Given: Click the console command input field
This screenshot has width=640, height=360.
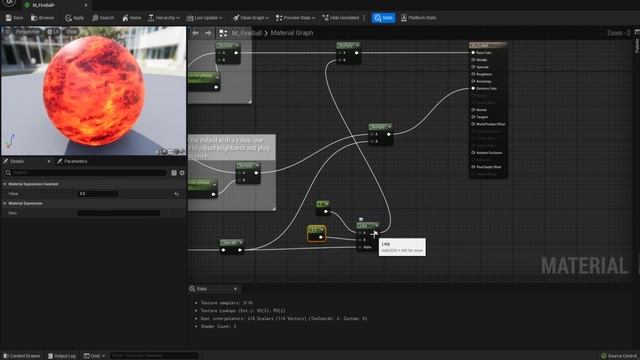Looking at the screenshot, I should pyautogui.click(x=154, y=356).
